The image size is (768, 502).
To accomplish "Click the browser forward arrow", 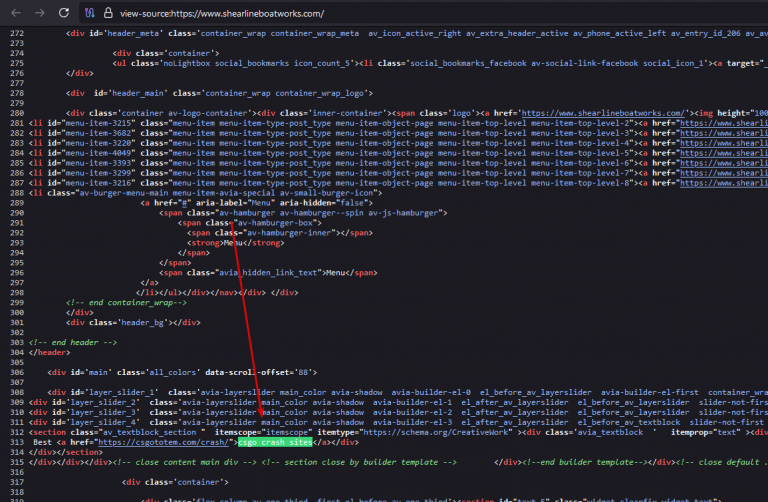I will 40,13.
